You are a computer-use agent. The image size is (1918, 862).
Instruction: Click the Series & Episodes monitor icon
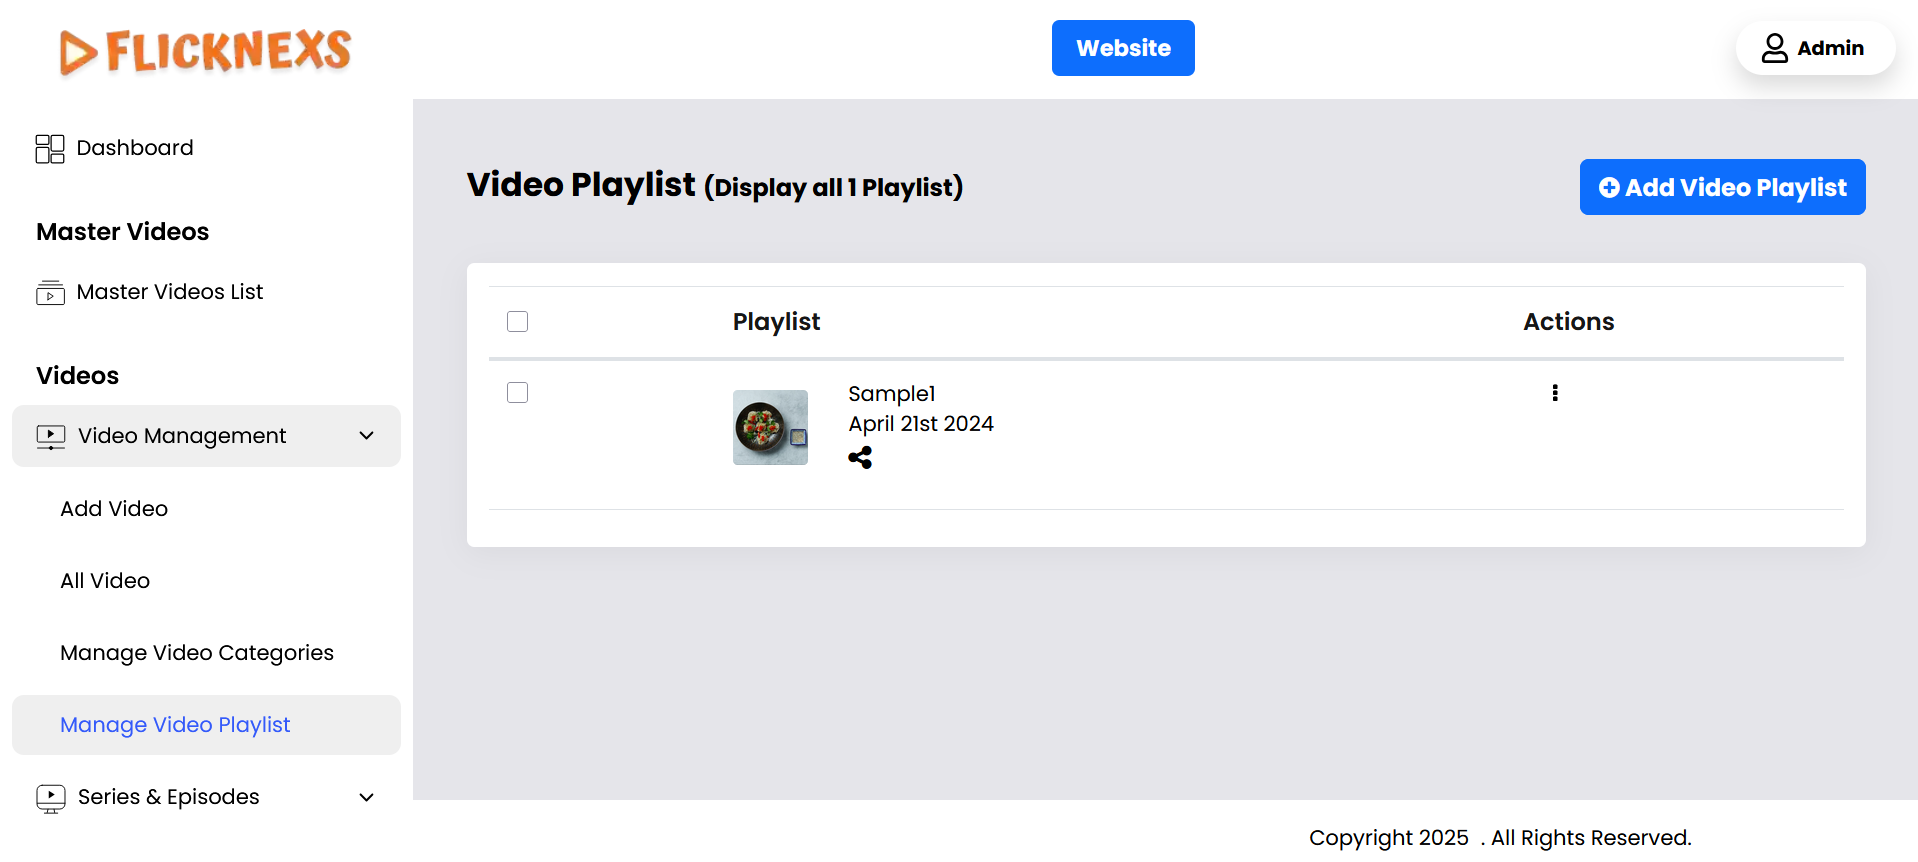click(x=51, y=798)
